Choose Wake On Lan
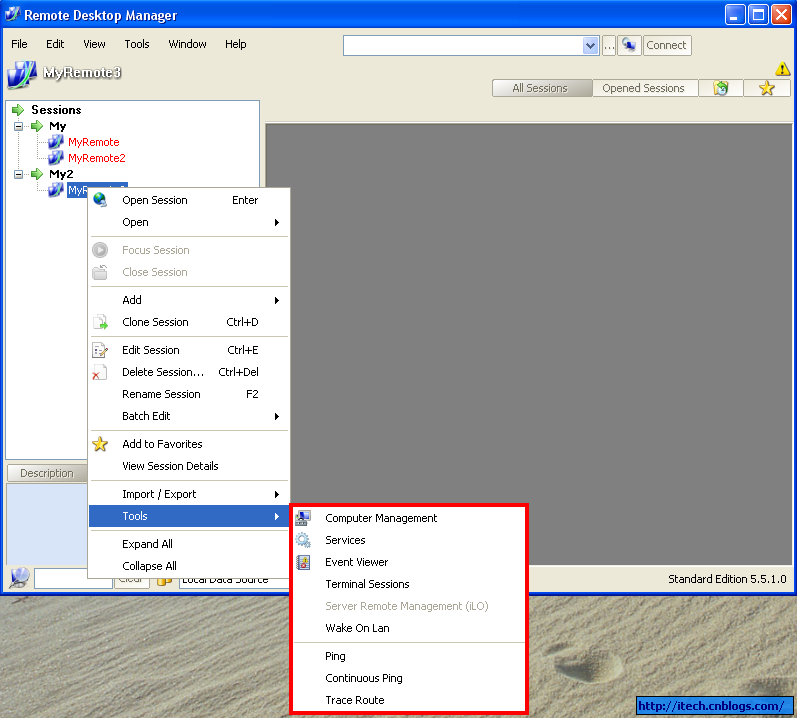 coord(409,628)
